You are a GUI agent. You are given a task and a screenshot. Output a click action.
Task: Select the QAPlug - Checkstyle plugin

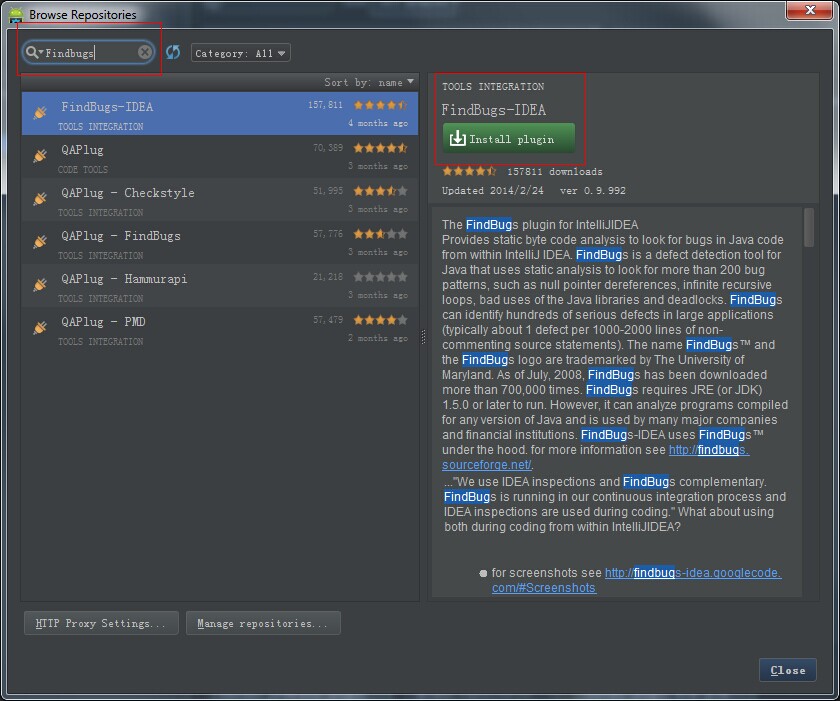tap(220, 200)
